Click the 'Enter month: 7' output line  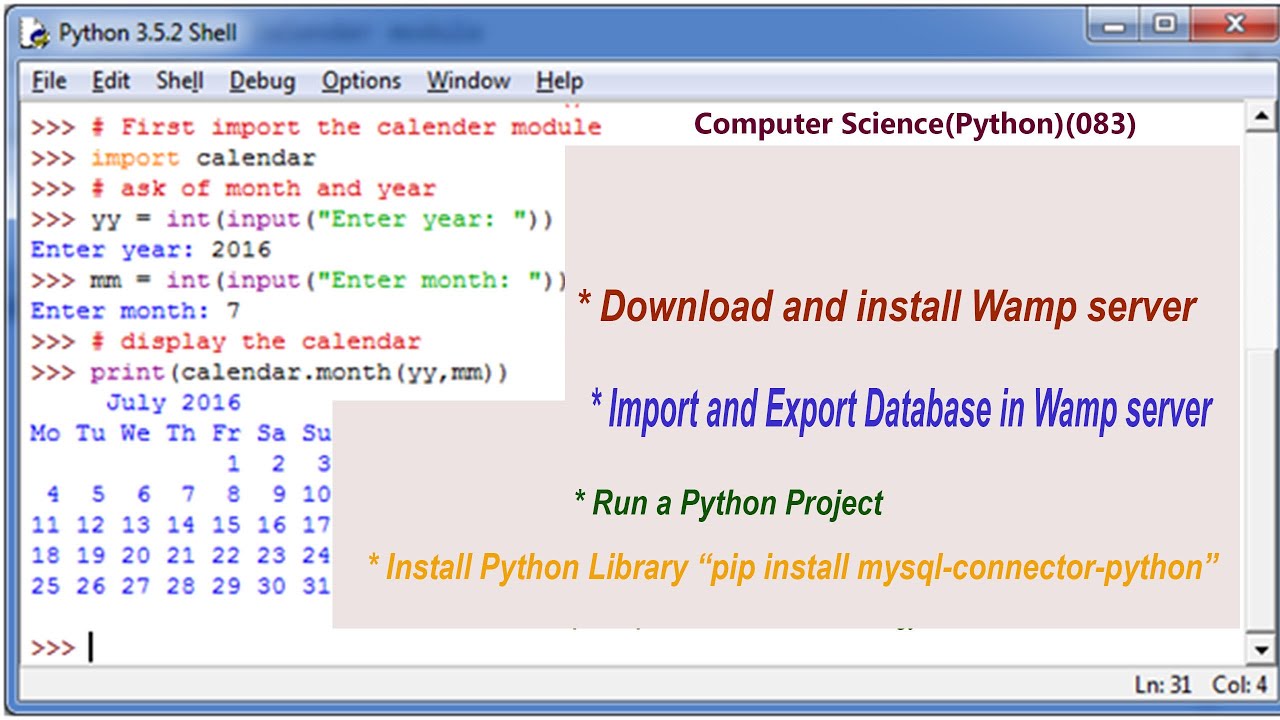coord(135,310)
